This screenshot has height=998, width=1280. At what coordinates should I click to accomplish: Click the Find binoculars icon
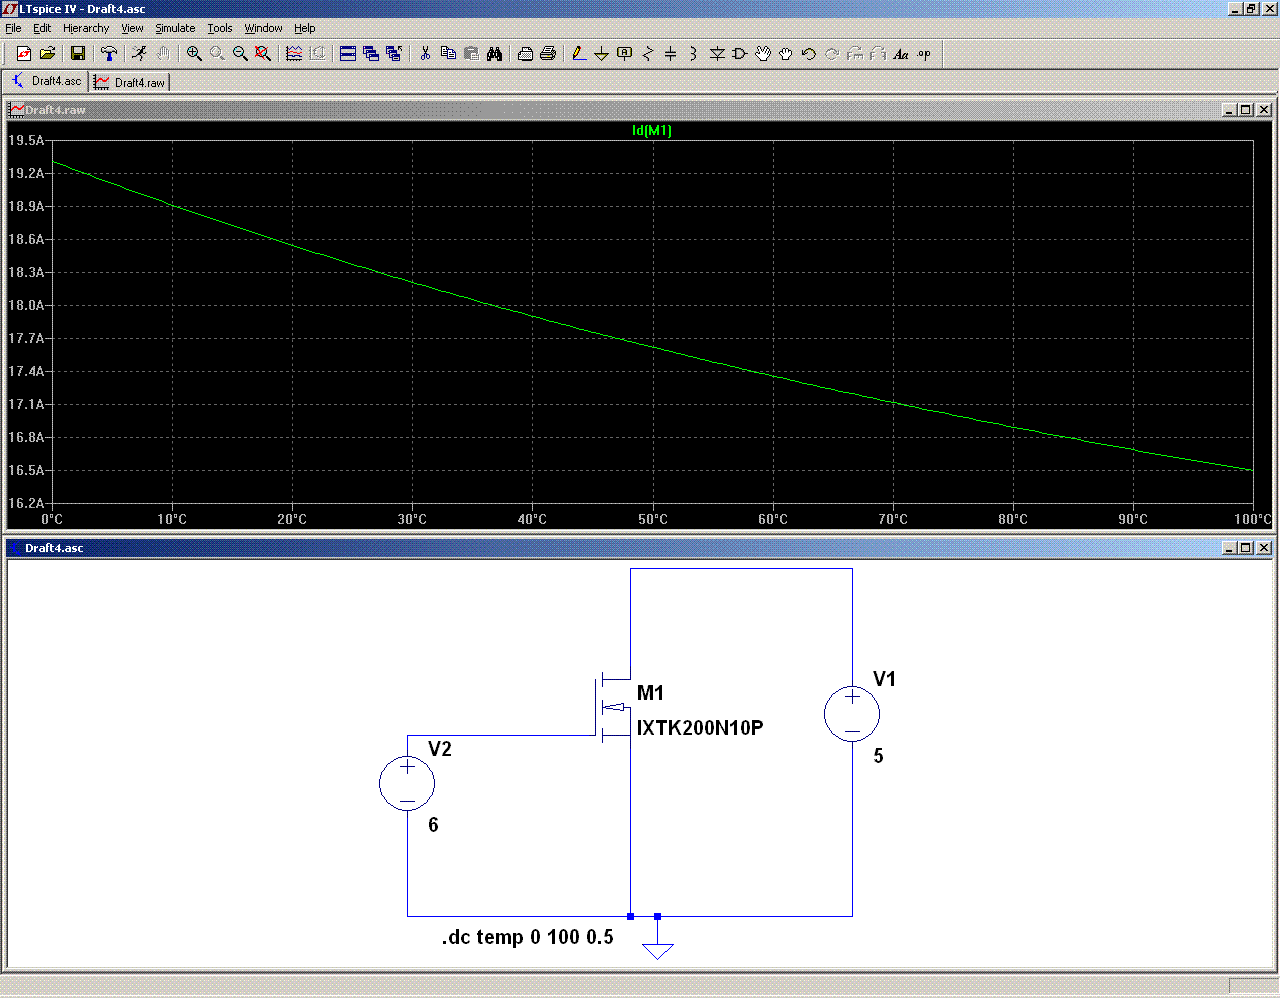494,54
